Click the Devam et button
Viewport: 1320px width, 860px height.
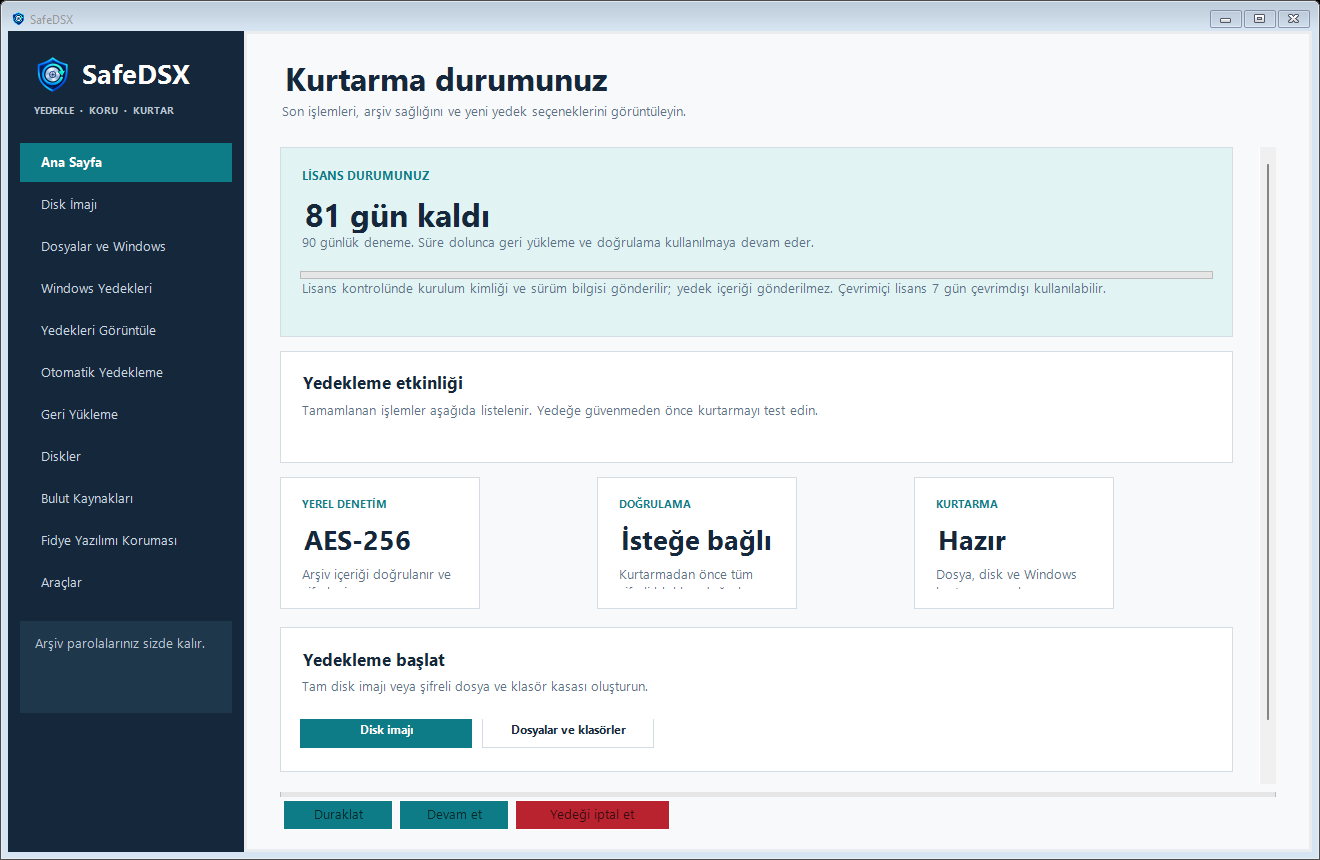[454, 815]
